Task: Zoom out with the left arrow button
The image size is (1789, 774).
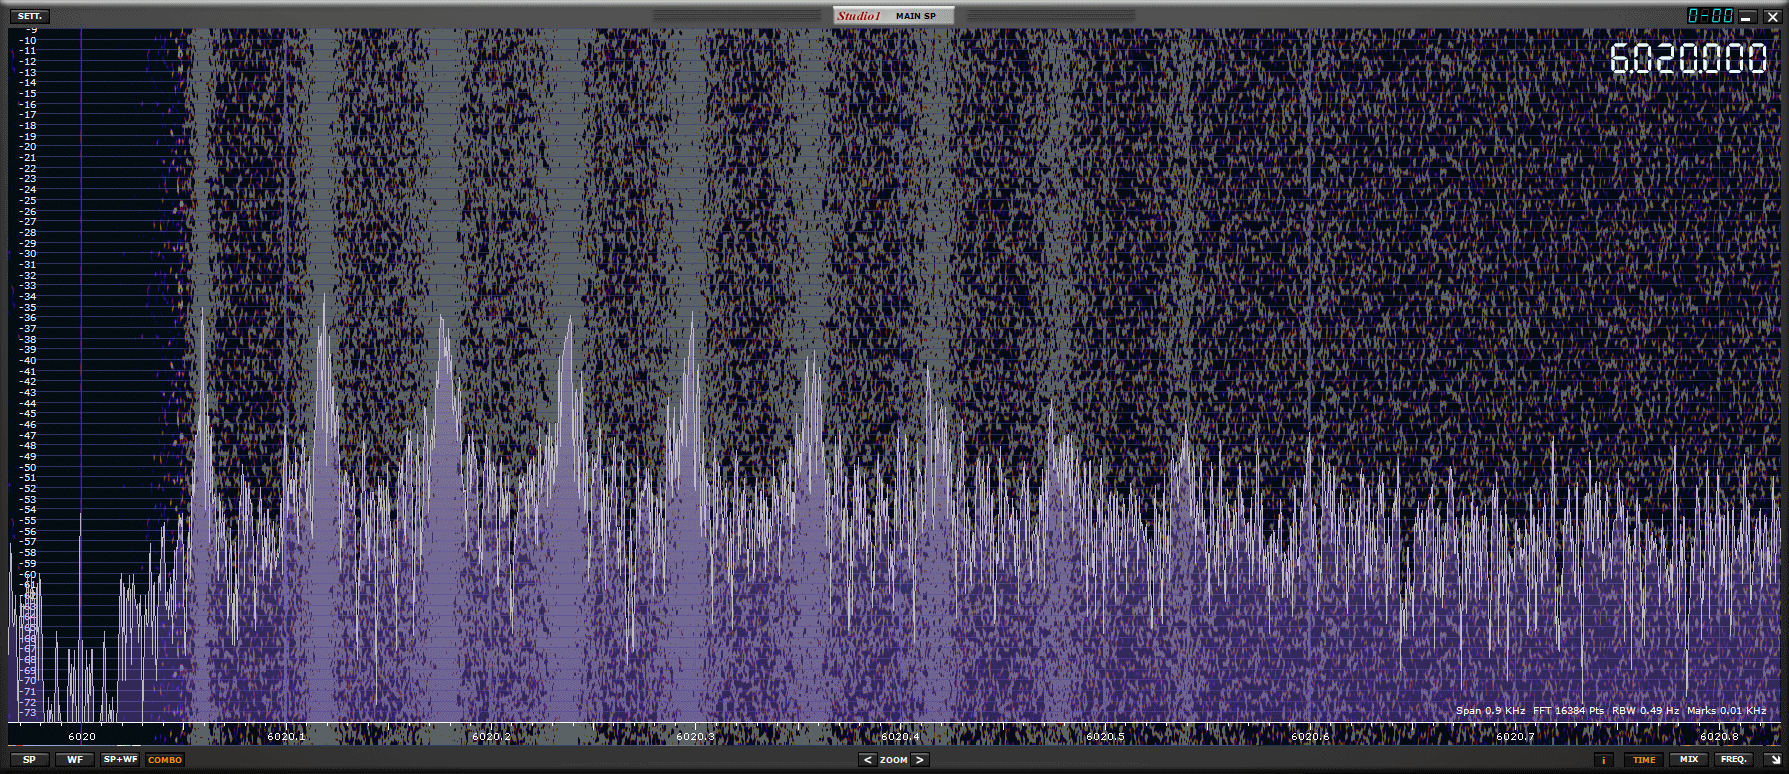Action: (867, 760)
